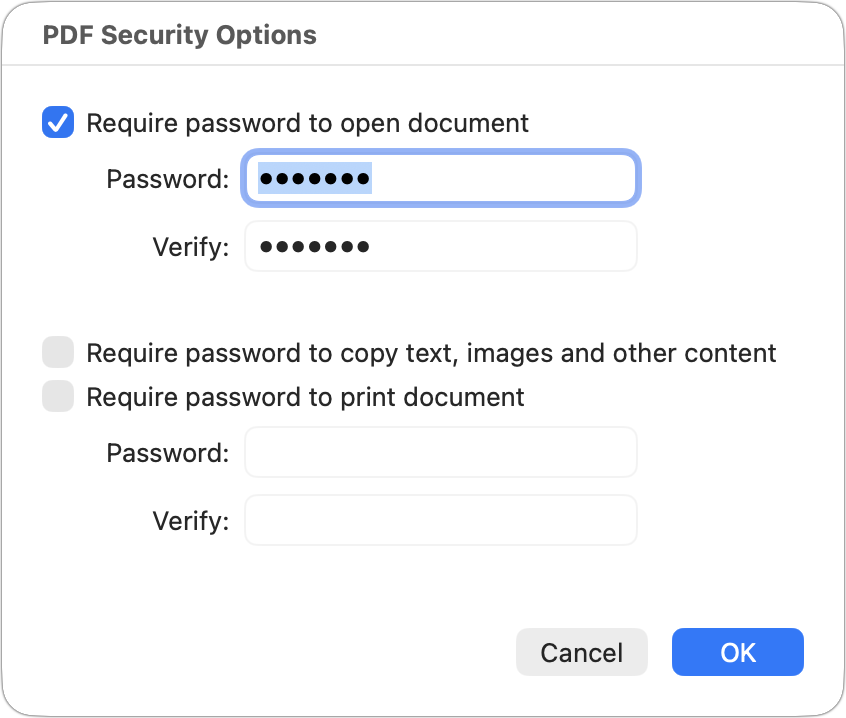Confirm the settings with the OK button

tap(738, 652)
